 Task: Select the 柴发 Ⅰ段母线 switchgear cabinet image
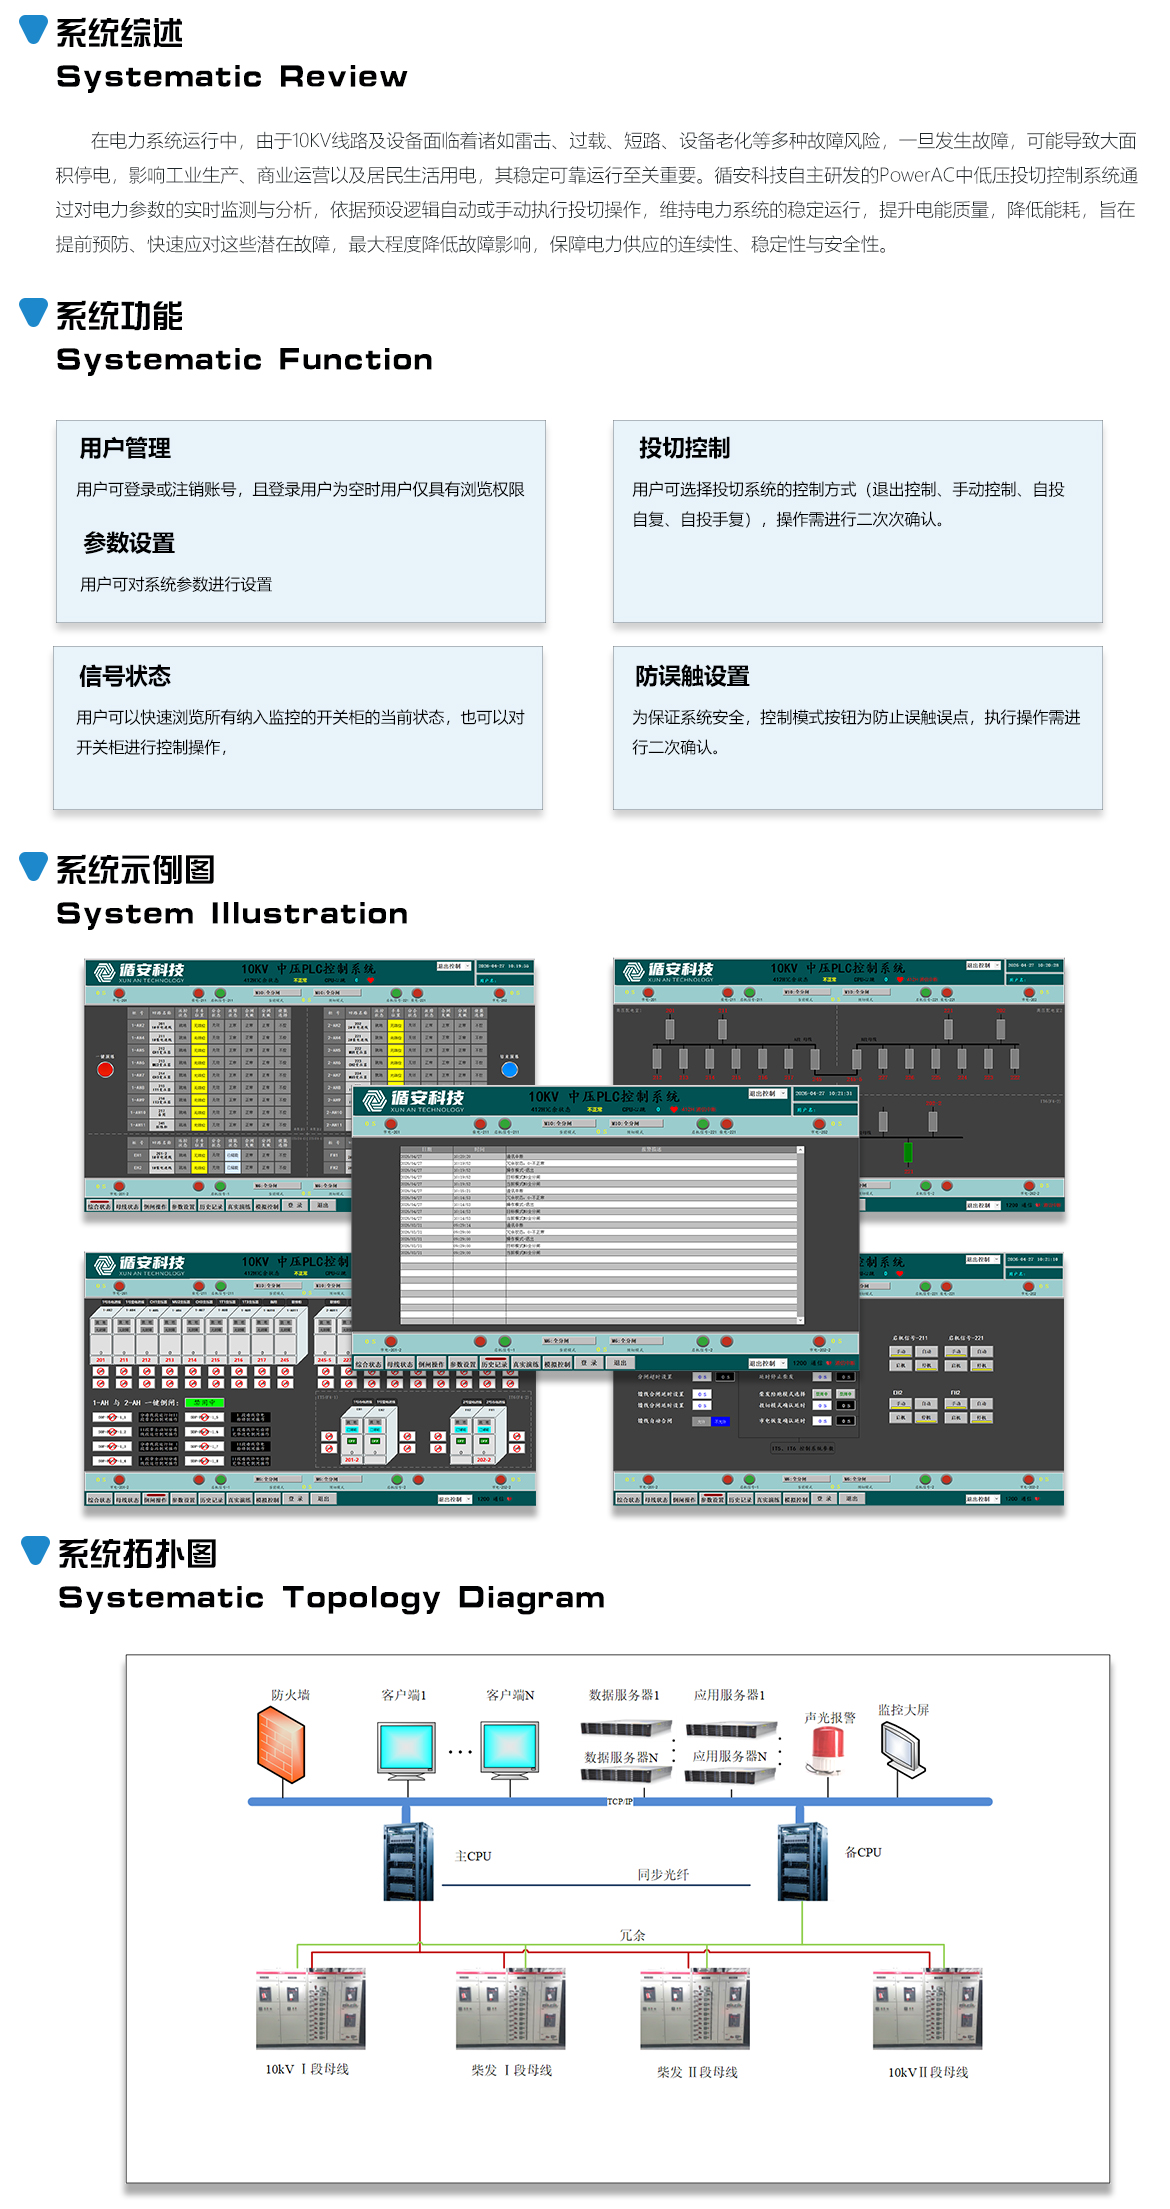coord(510,2010)
